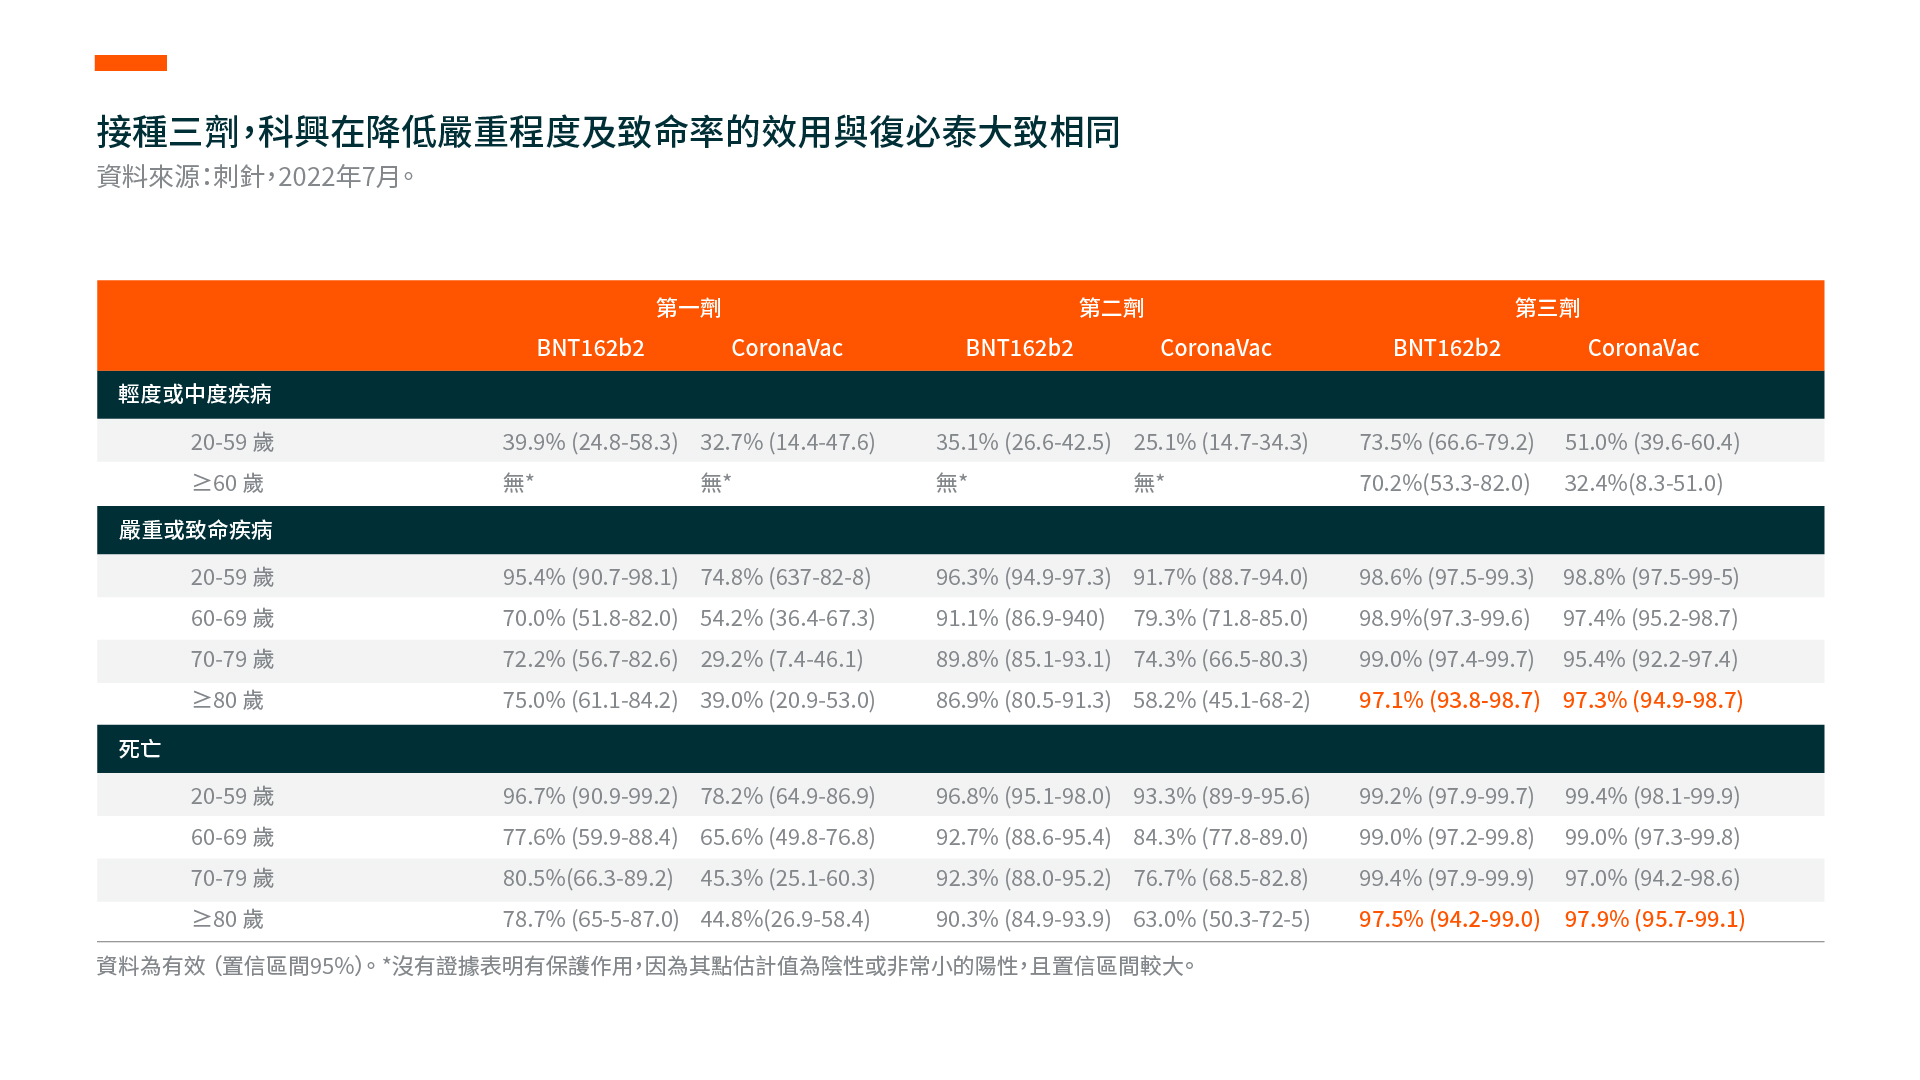
Task: Click cell 63.0% (50.3-72-5)
Action: click(x=1221, y=919)
